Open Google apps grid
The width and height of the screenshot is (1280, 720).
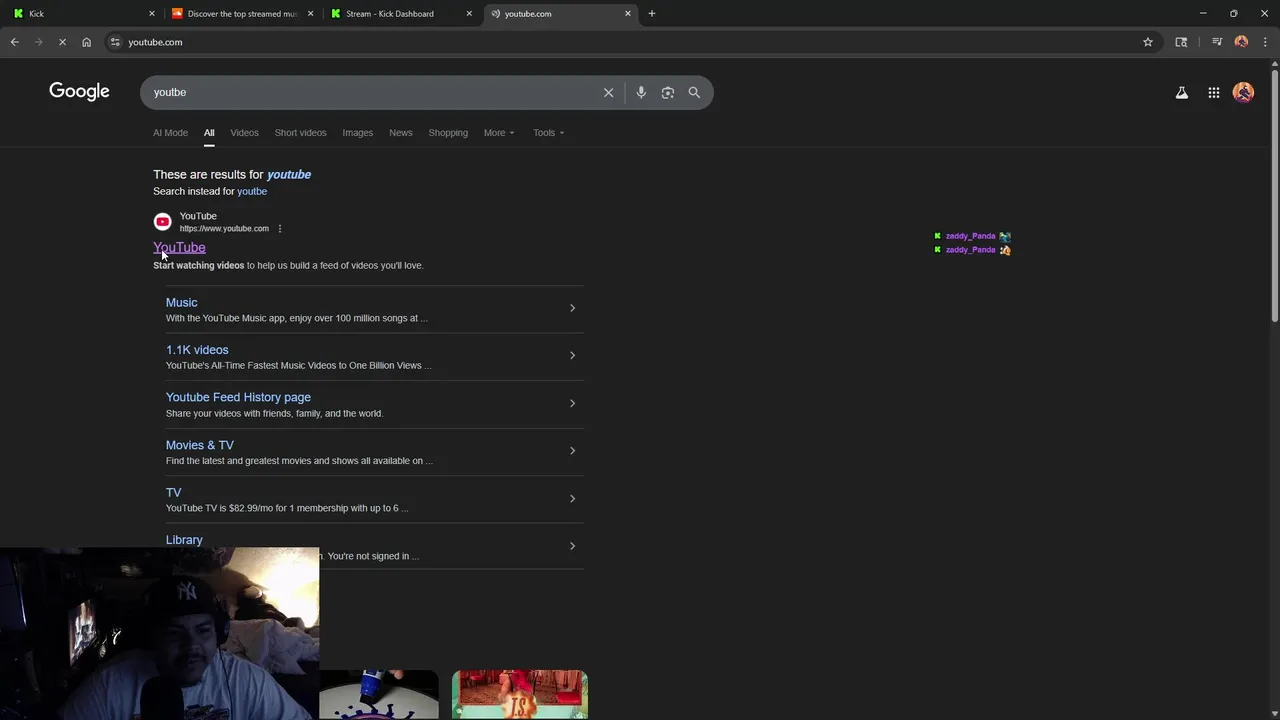(1213, 92)
